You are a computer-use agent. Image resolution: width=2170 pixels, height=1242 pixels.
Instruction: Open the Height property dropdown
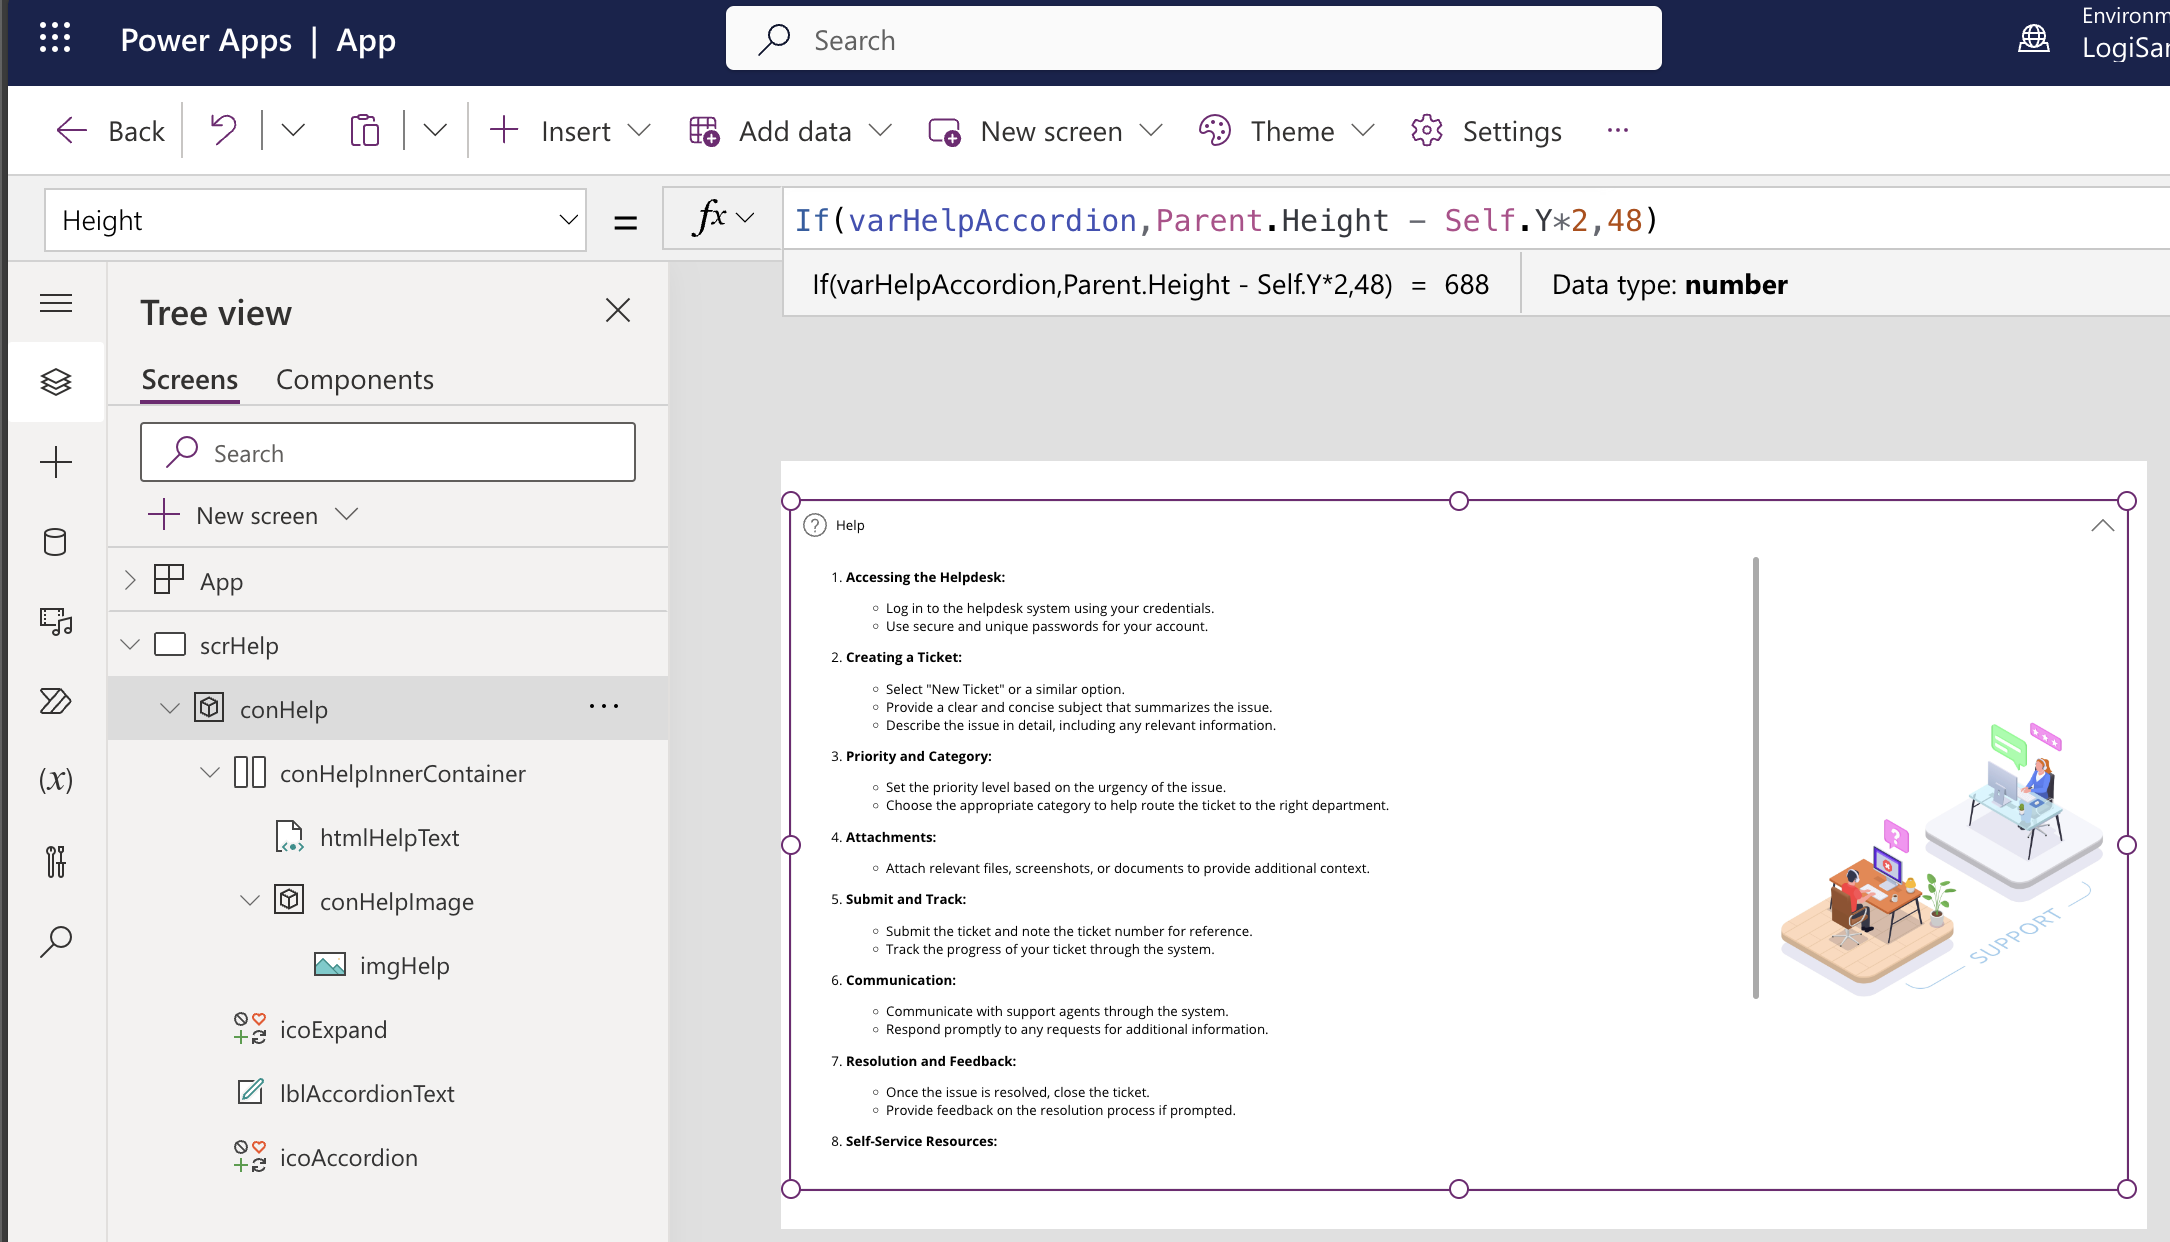click(x=566, y=220)
